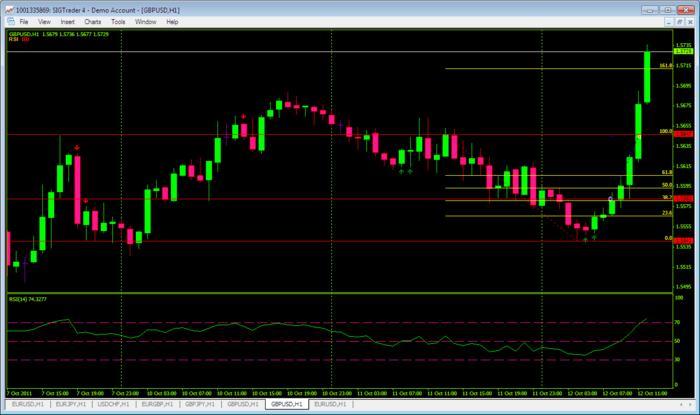
Task: Click the red sell arrow above tall pink candle
Action: [x=77, y=148]
